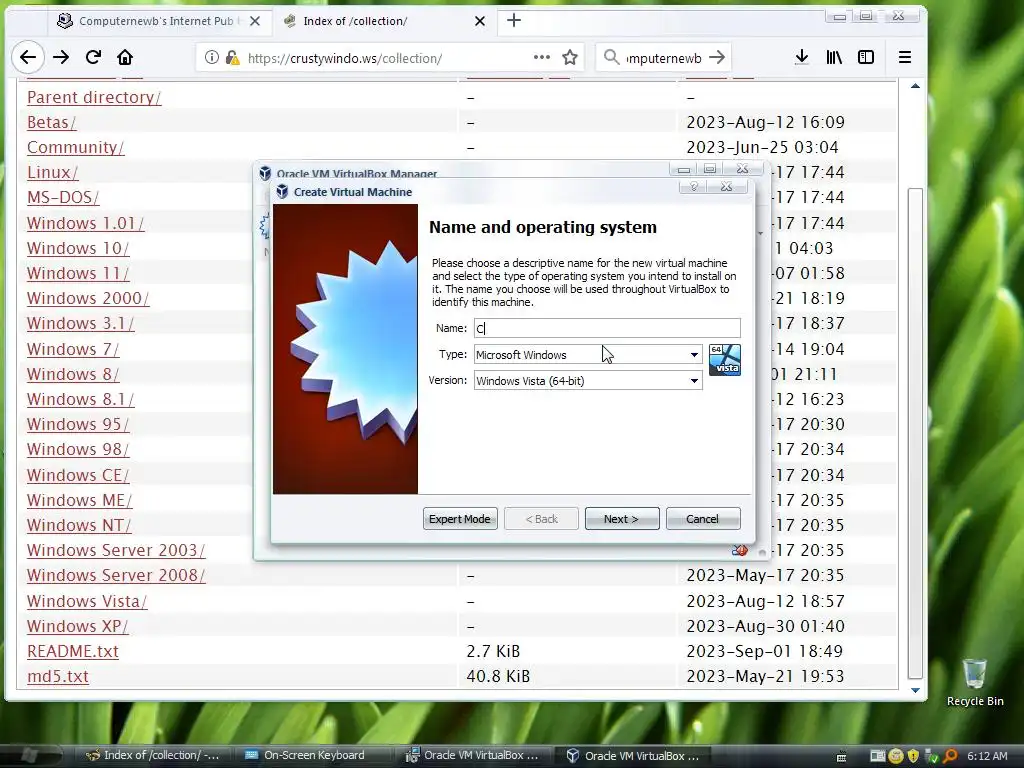The height and width of the screenshot is (768, 1024).
Task: Click the scrollbar up arrow
Action: (x=916, y=86)
